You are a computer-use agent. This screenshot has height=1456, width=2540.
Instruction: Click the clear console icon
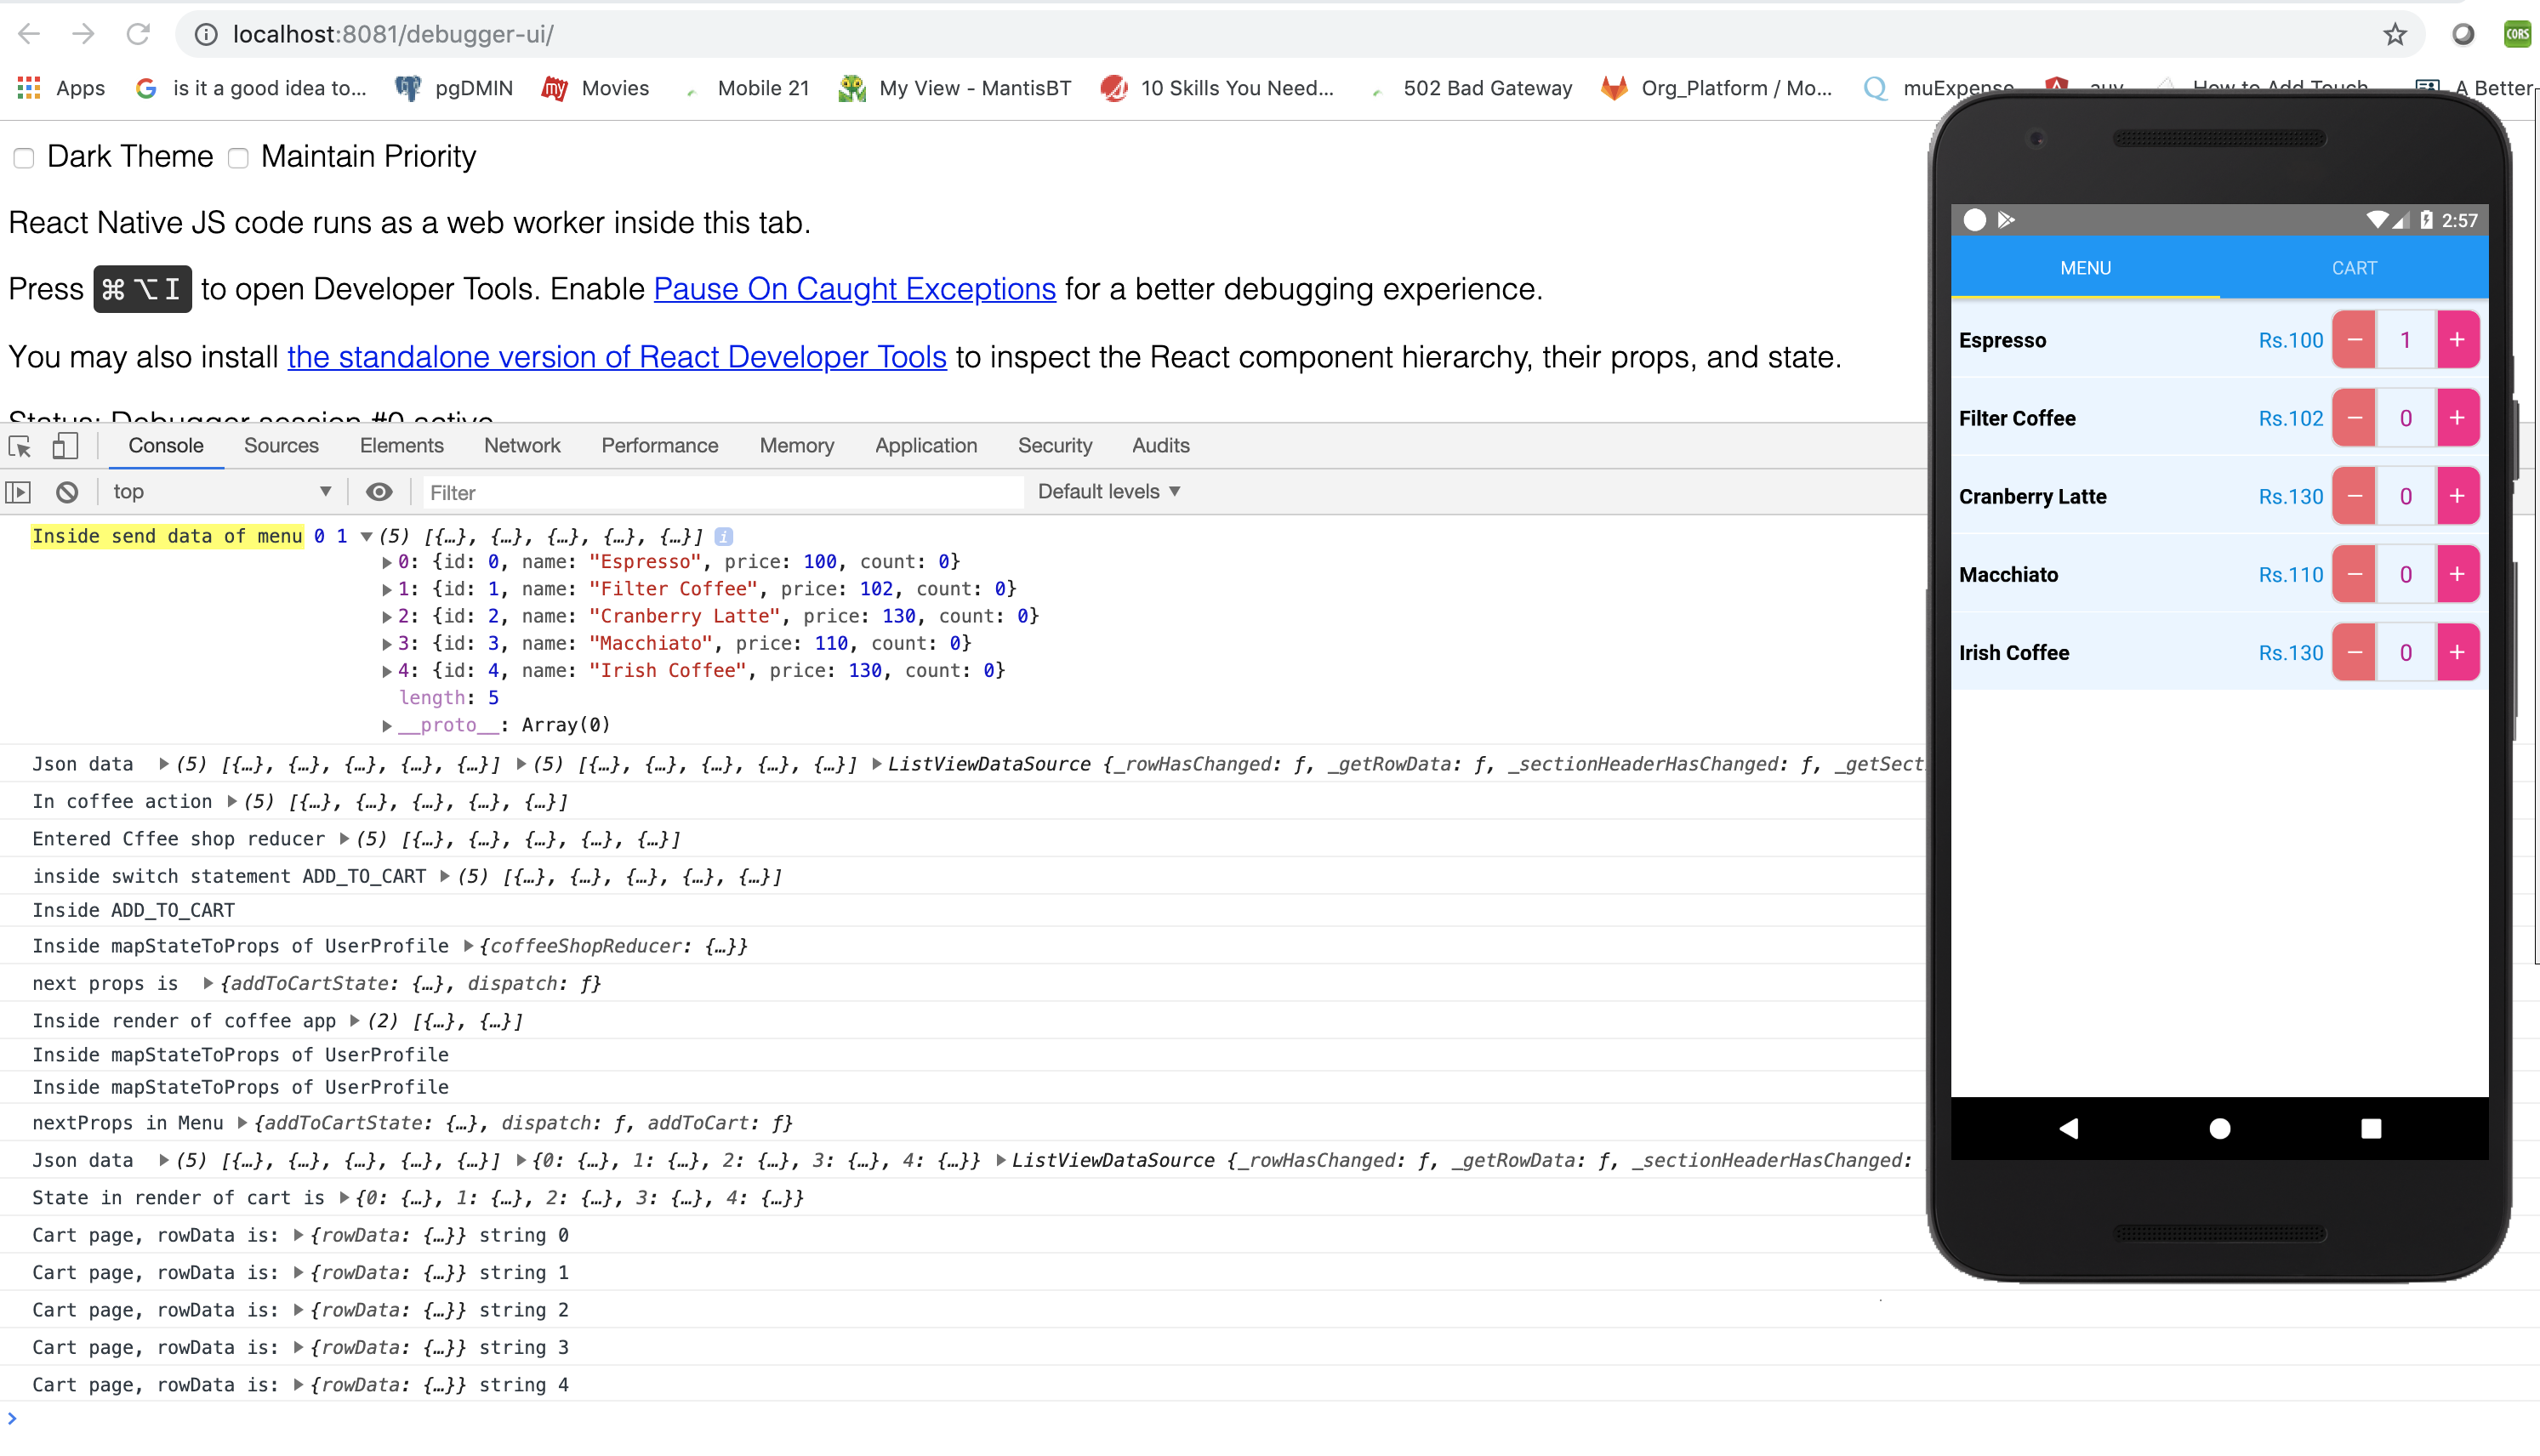67,492
